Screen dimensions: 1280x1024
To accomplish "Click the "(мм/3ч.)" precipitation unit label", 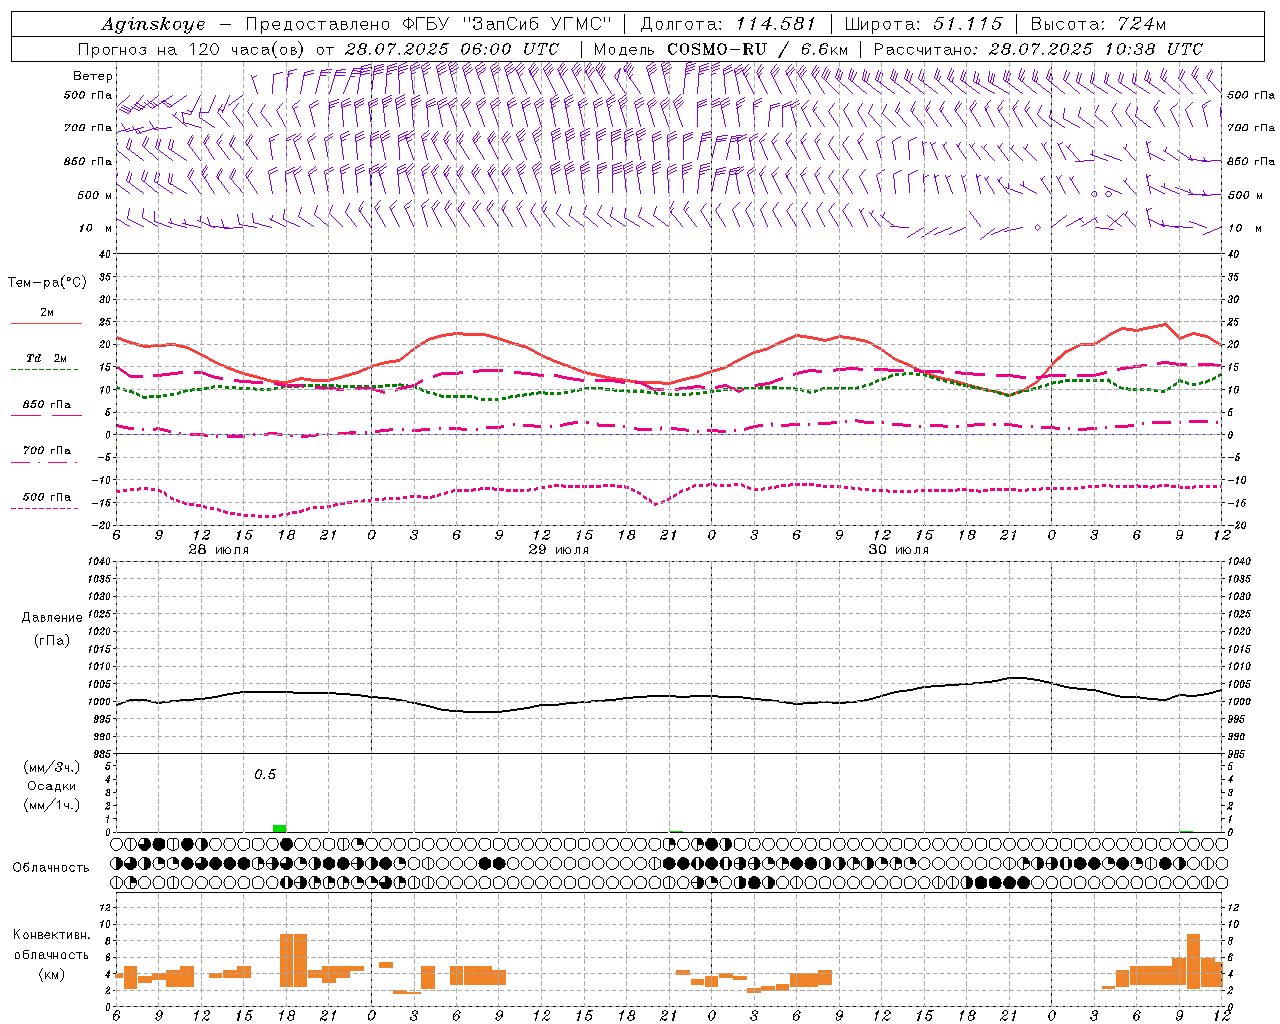I will 53,767.
